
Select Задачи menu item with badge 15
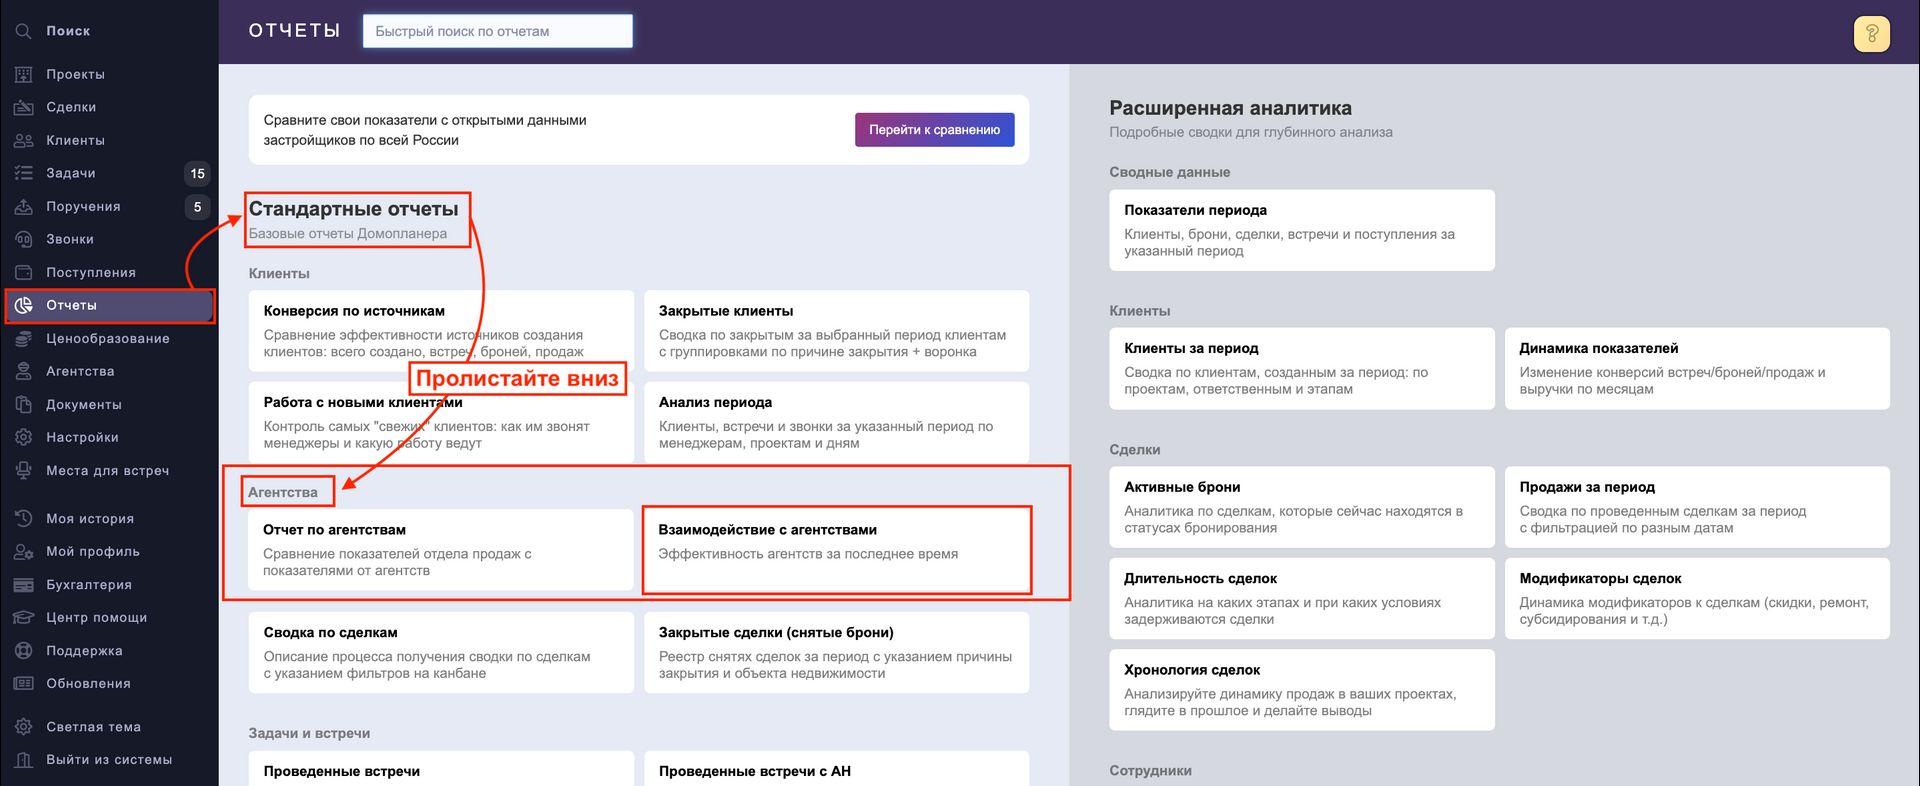point(109,173)
